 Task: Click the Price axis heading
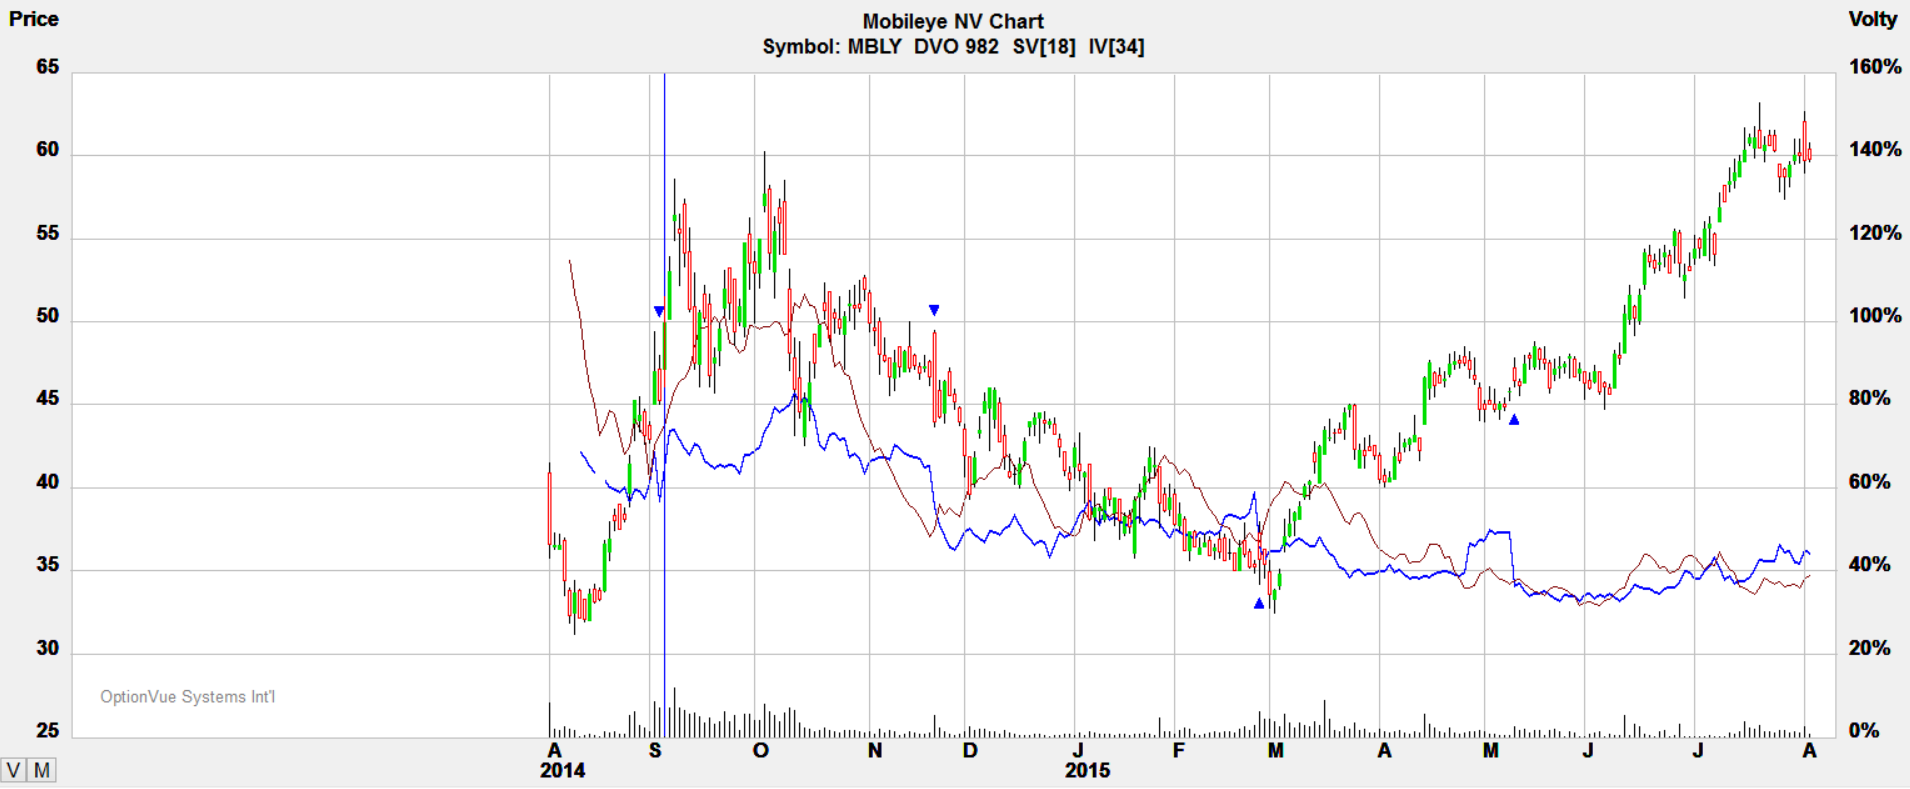click(34, 19)
